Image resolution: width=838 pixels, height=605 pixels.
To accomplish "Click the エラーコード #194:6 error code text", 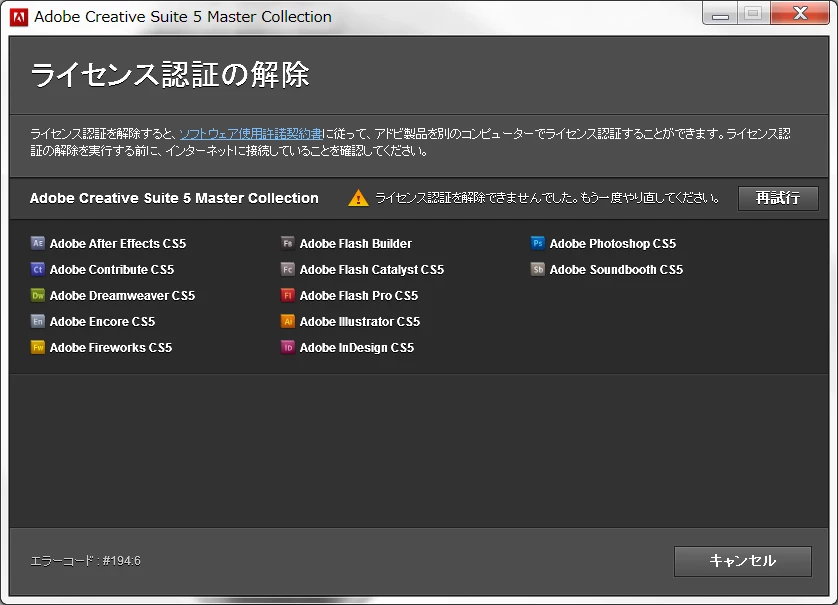I will click(85, 561).
